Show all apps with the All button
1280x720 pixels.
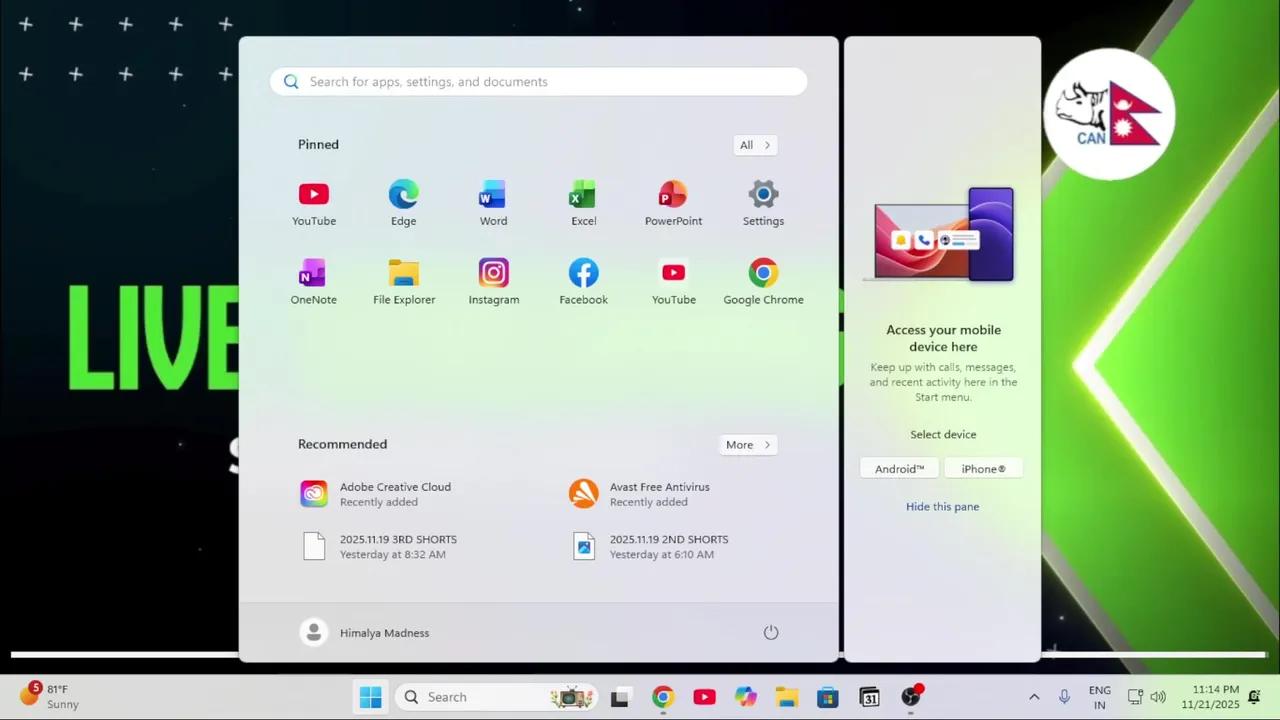[755, 145]
